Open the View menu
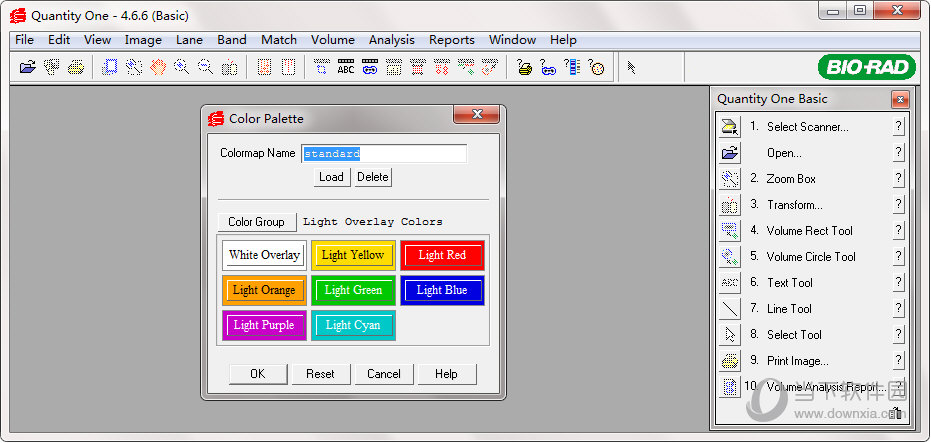The image size is (931, 443). pyautogui.click(x=97, y=40)
